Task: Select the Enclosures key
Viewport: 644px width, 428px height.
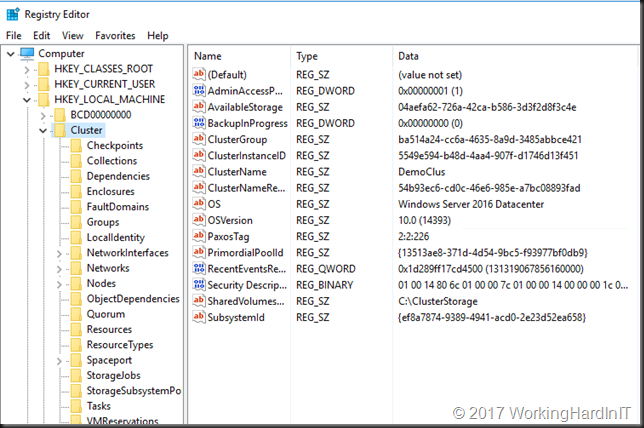Action: click(110, 191)
